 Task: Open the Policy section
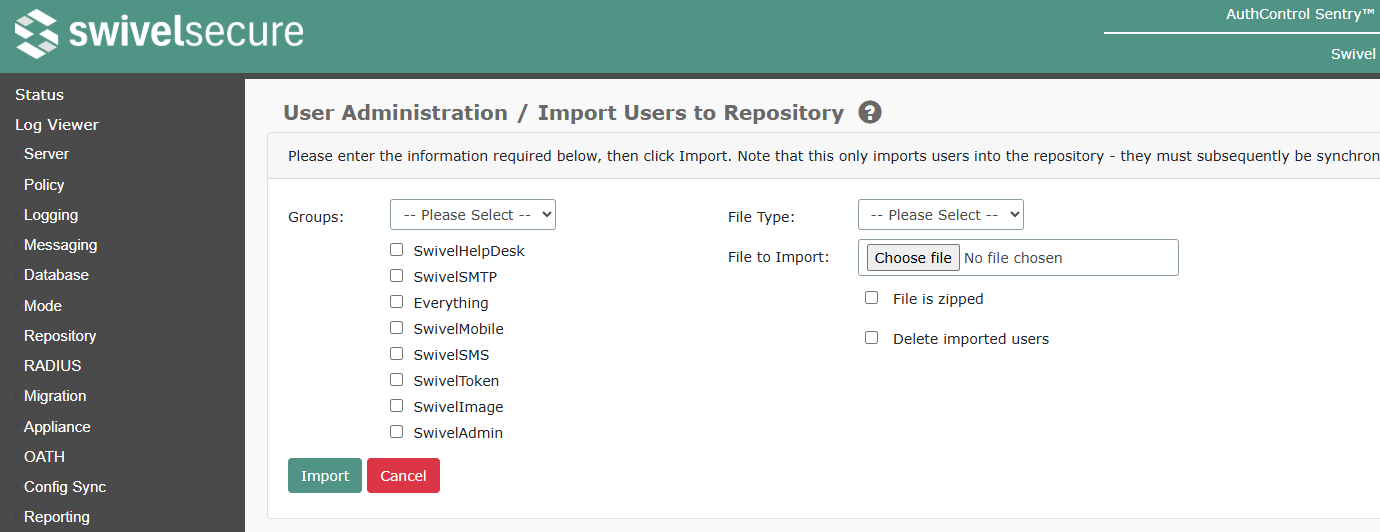pyautogui.click(x=44, y=185)
